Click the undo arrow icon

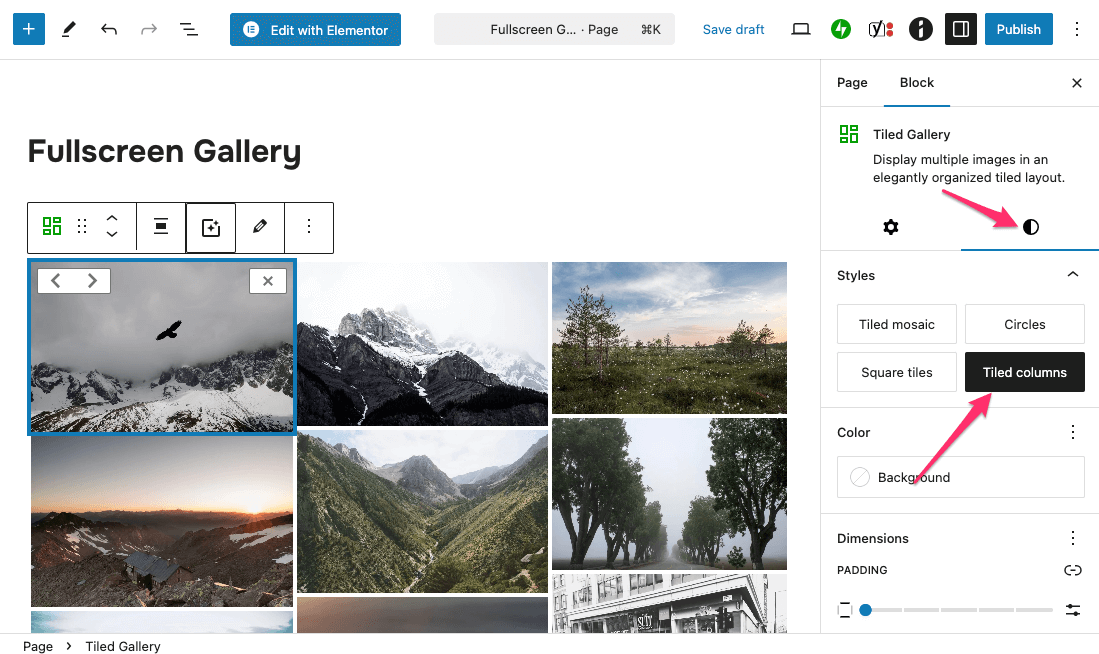[x=109, y=29]
